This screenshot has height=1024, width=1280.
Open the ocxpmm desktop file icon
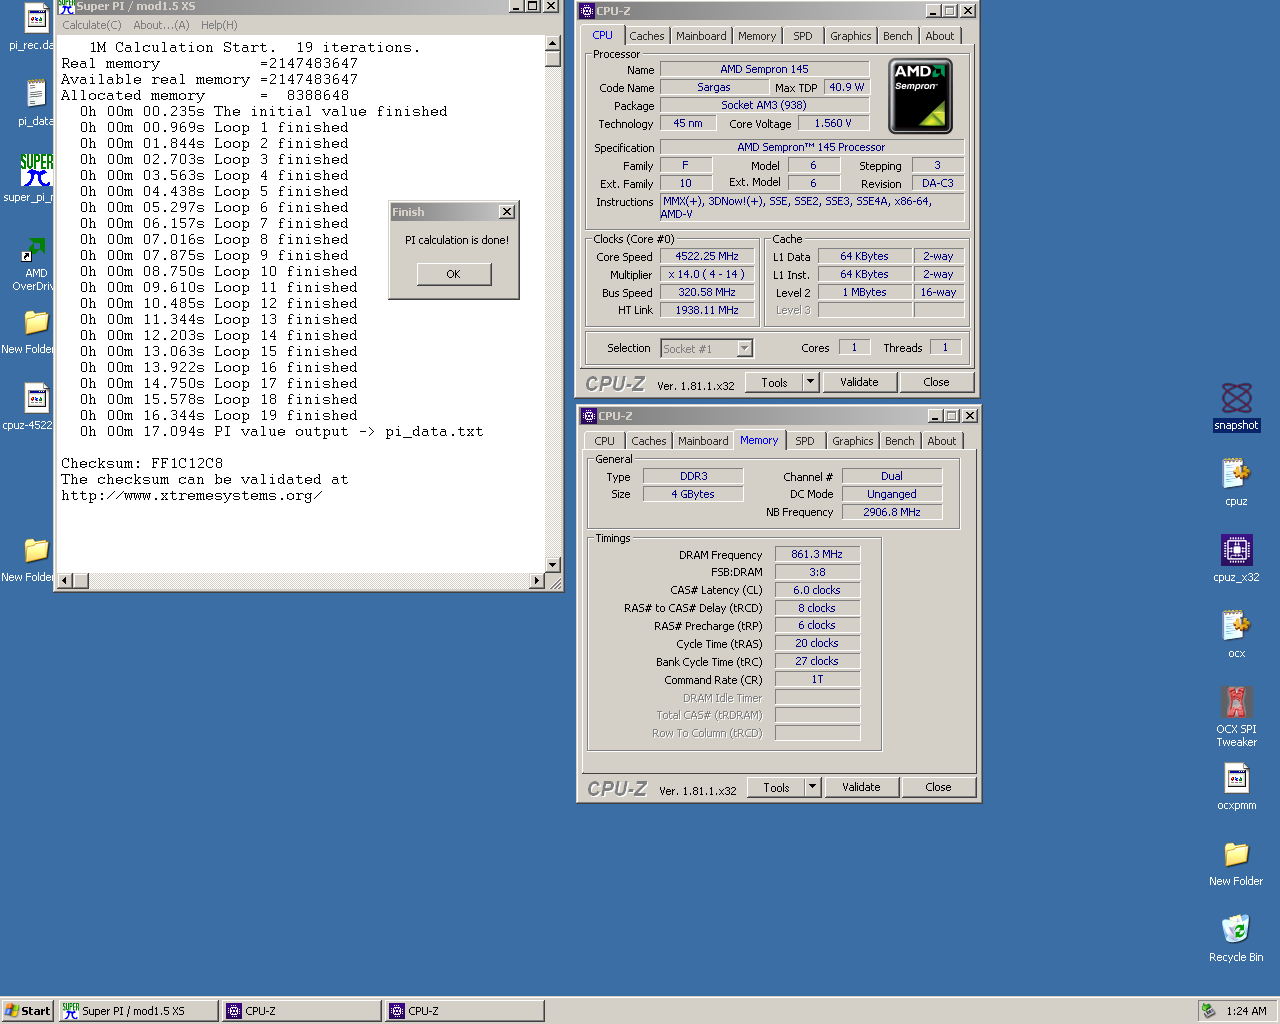[x=1236, y=778]
